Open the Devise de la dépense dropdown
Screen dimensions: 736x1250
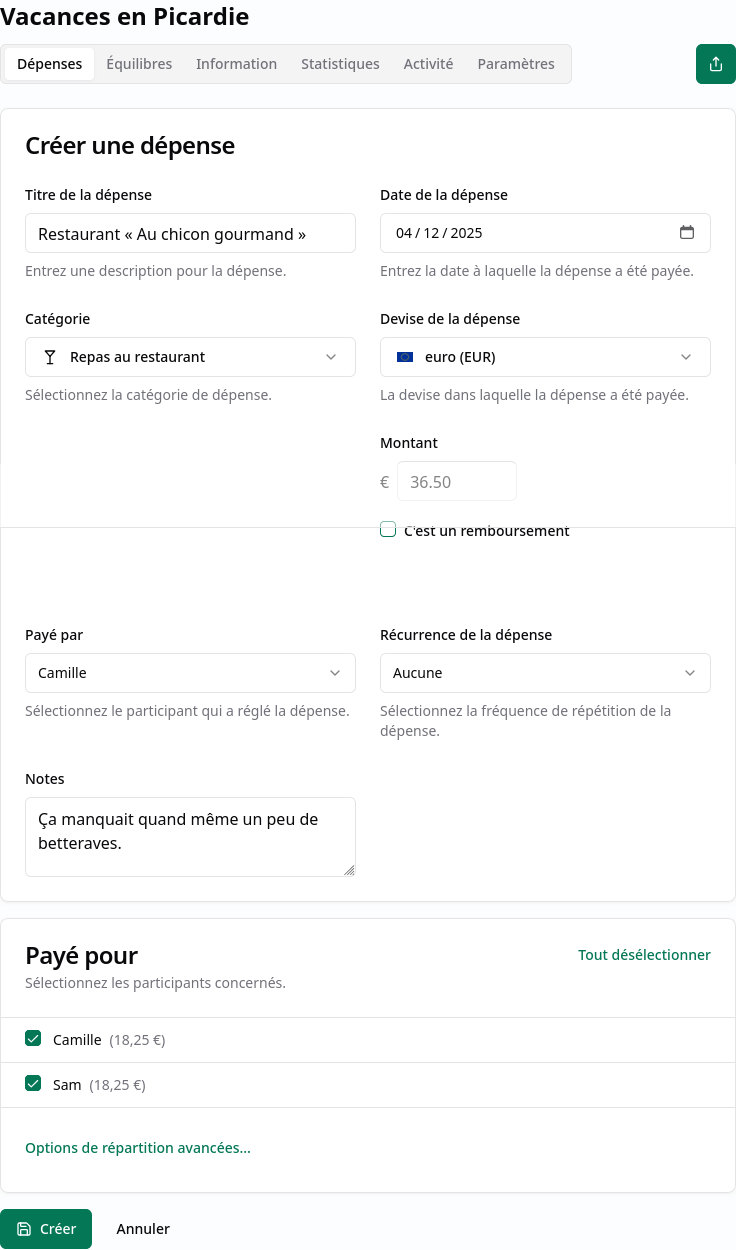pyautogui.click(x=545, y=357)
